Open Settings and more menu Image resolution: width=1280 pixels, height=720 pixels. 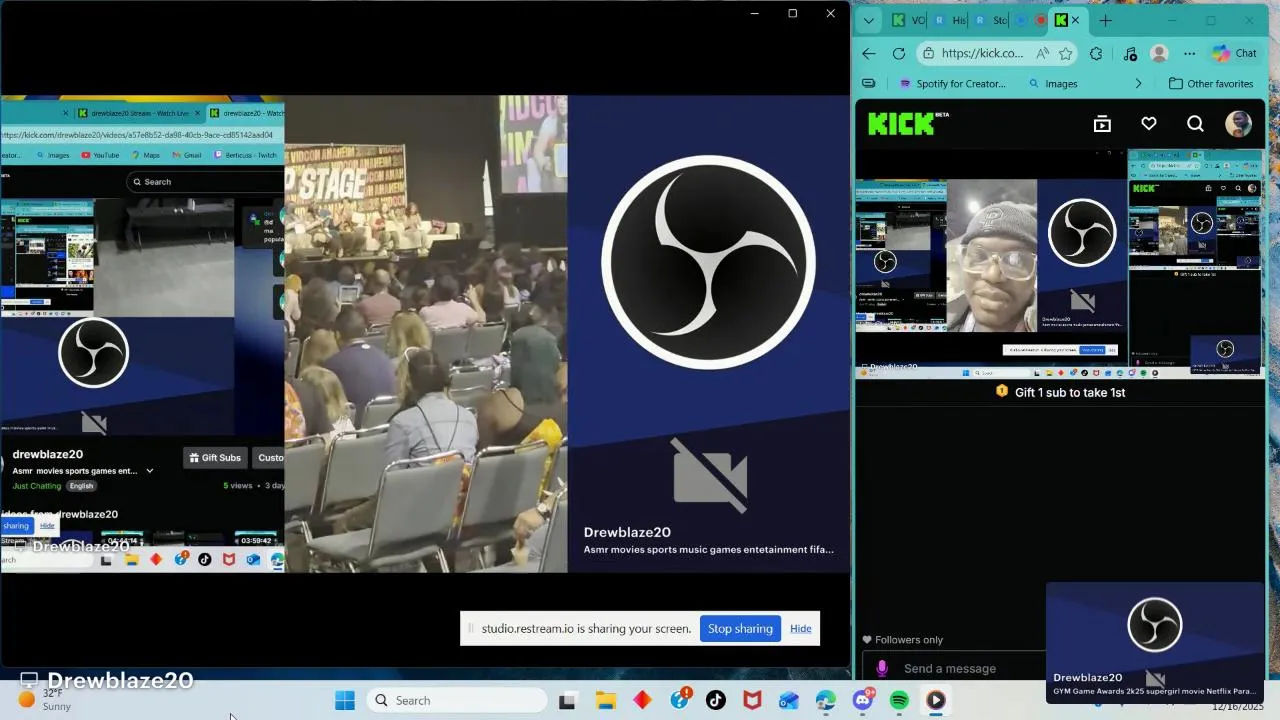pyautogui.click(x=1189, y=54)
